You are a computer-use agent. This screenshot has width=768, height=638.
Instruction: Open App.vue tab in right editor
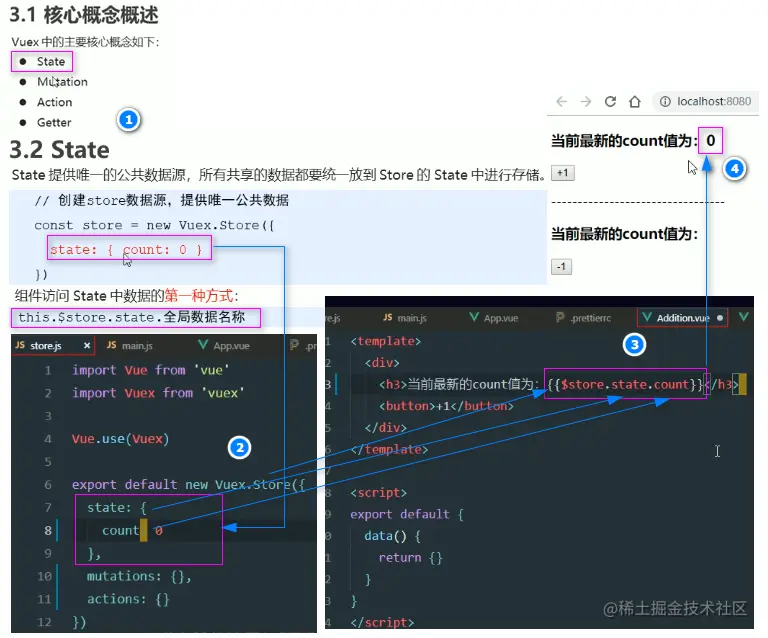tap(494, 318)
